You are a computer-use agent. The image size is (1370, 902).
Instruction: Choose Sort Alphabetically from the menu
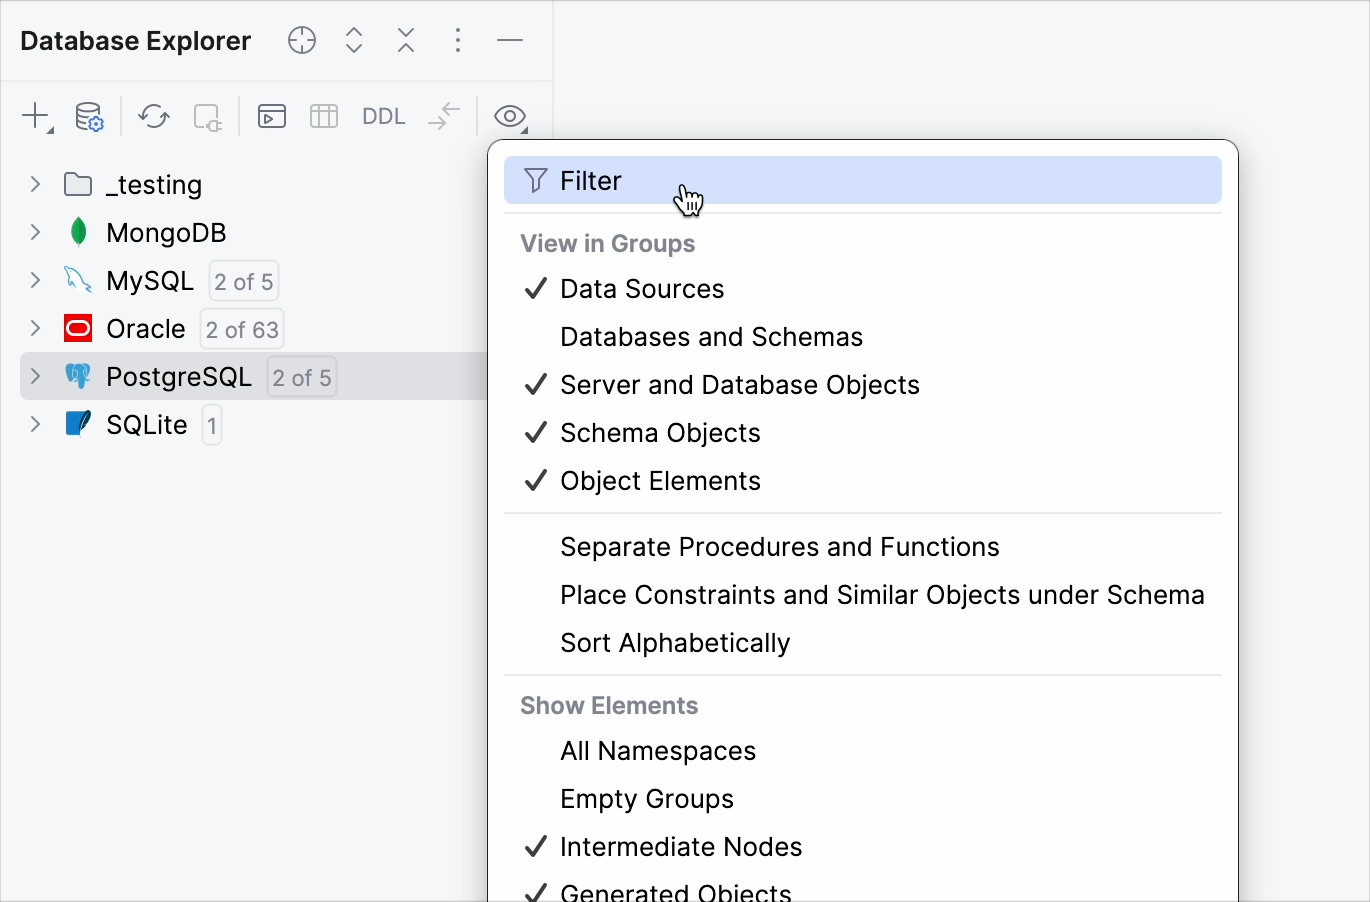click(x=675, y=643)
